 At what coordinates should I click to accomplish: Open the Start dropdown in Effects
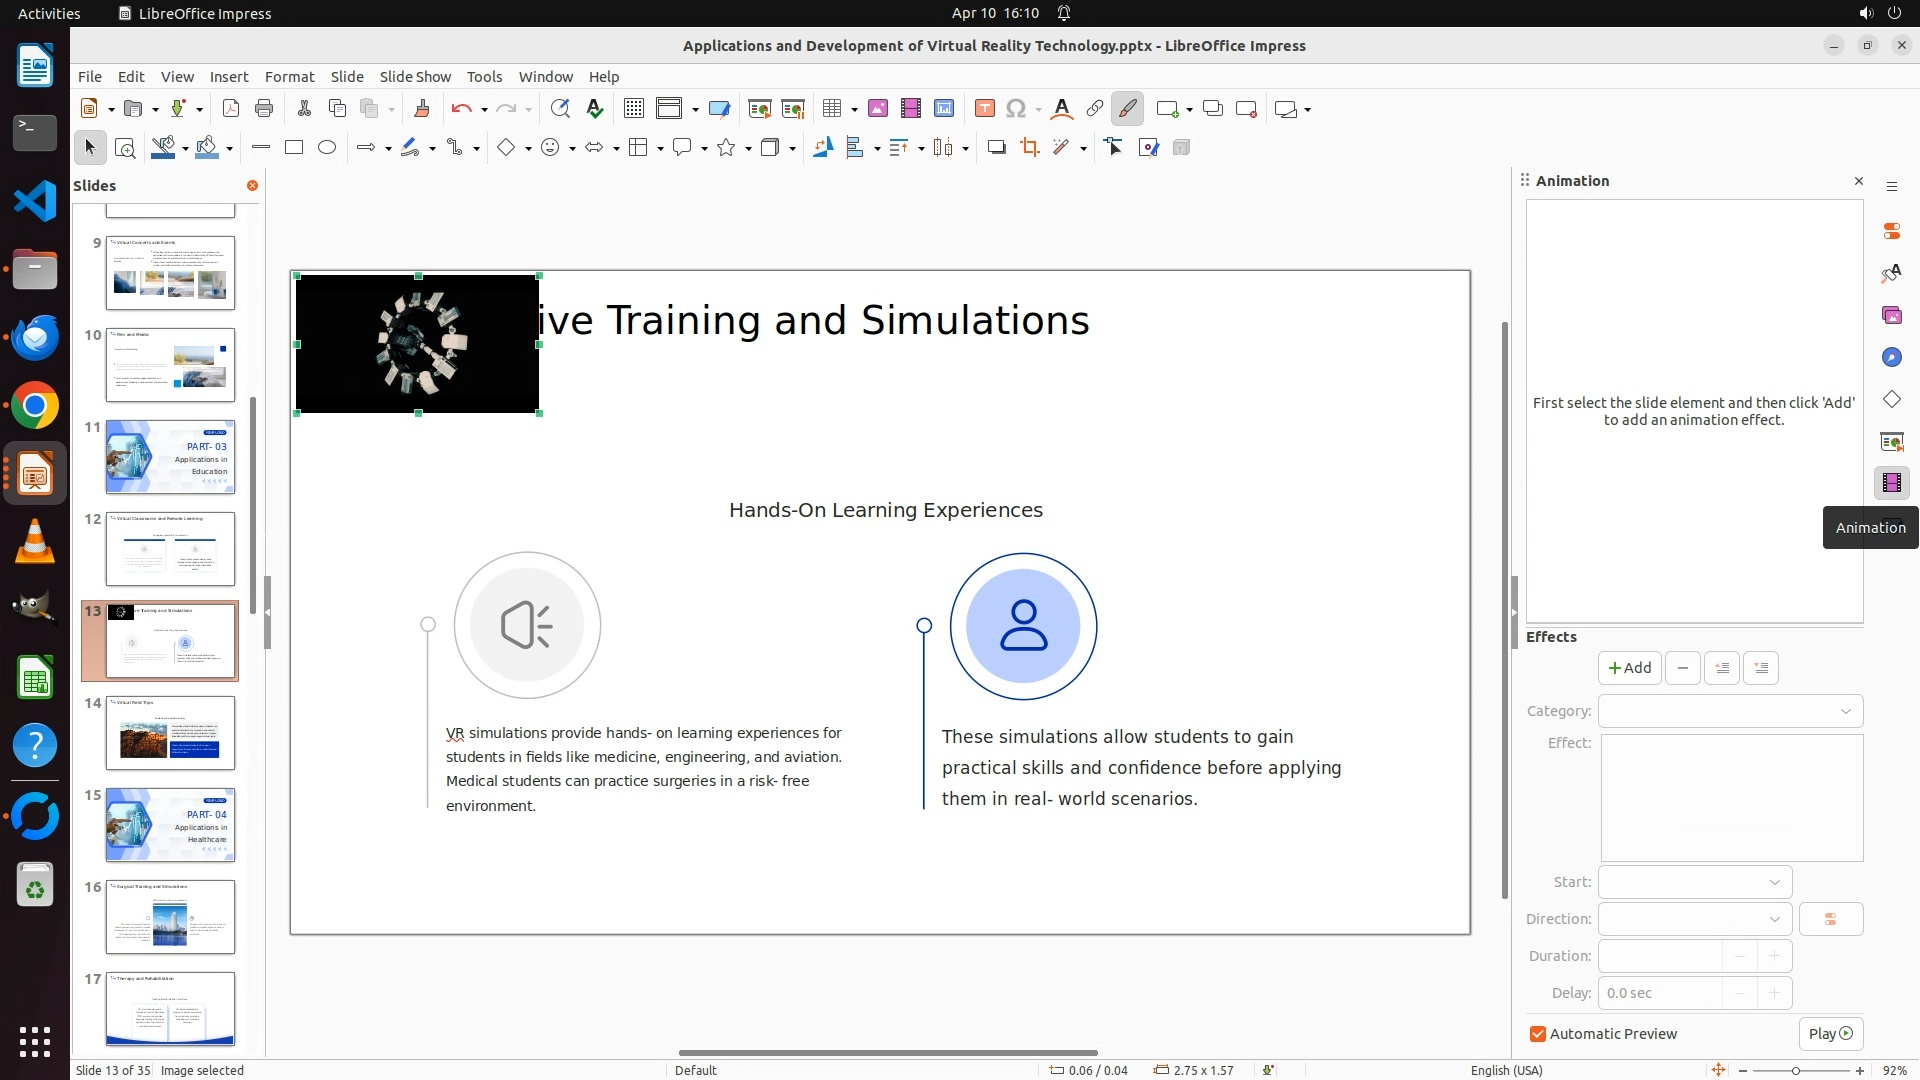(1695, 882)
